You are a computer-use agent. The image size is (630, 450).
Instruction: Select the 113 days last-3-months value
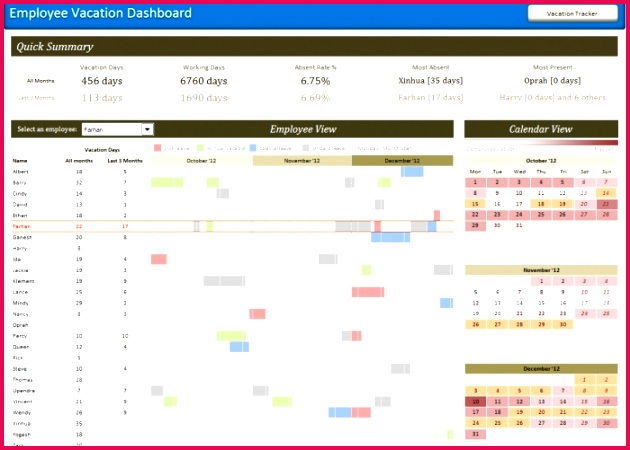(102, 98)
